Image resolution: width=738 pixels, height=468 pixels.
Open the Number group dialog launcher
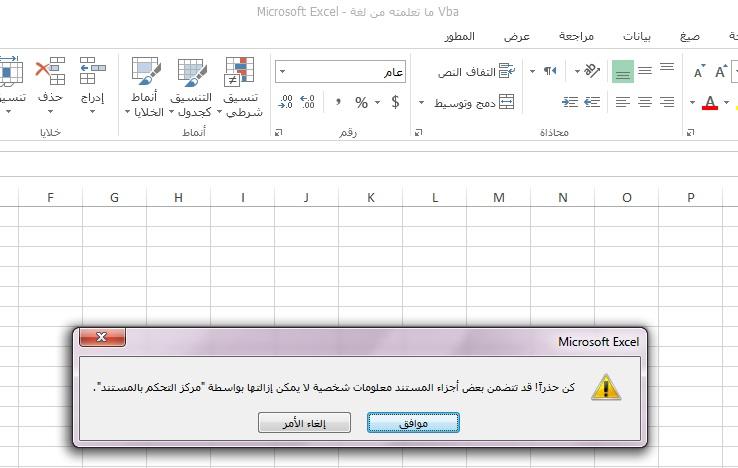279,133
